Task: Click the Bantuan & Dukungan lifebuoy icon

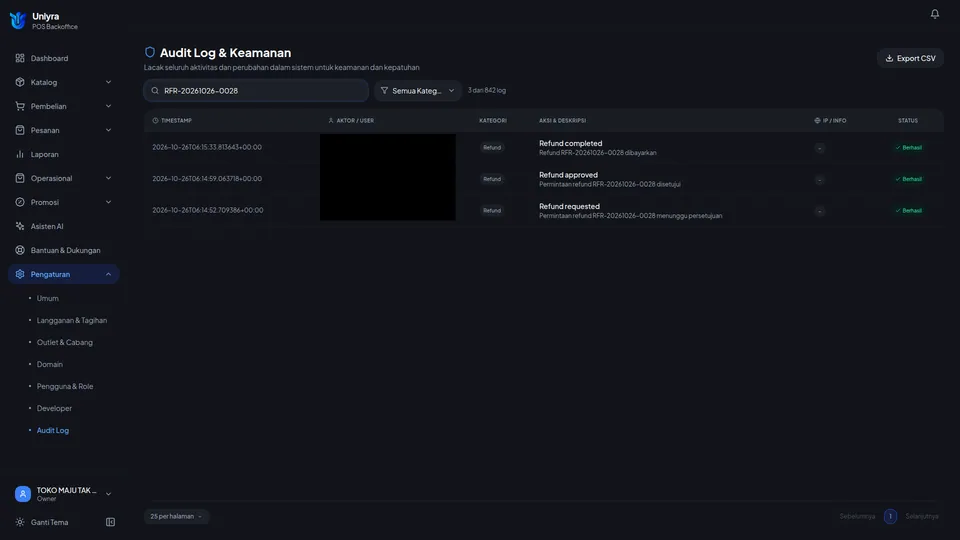Action: coord(20,250)
